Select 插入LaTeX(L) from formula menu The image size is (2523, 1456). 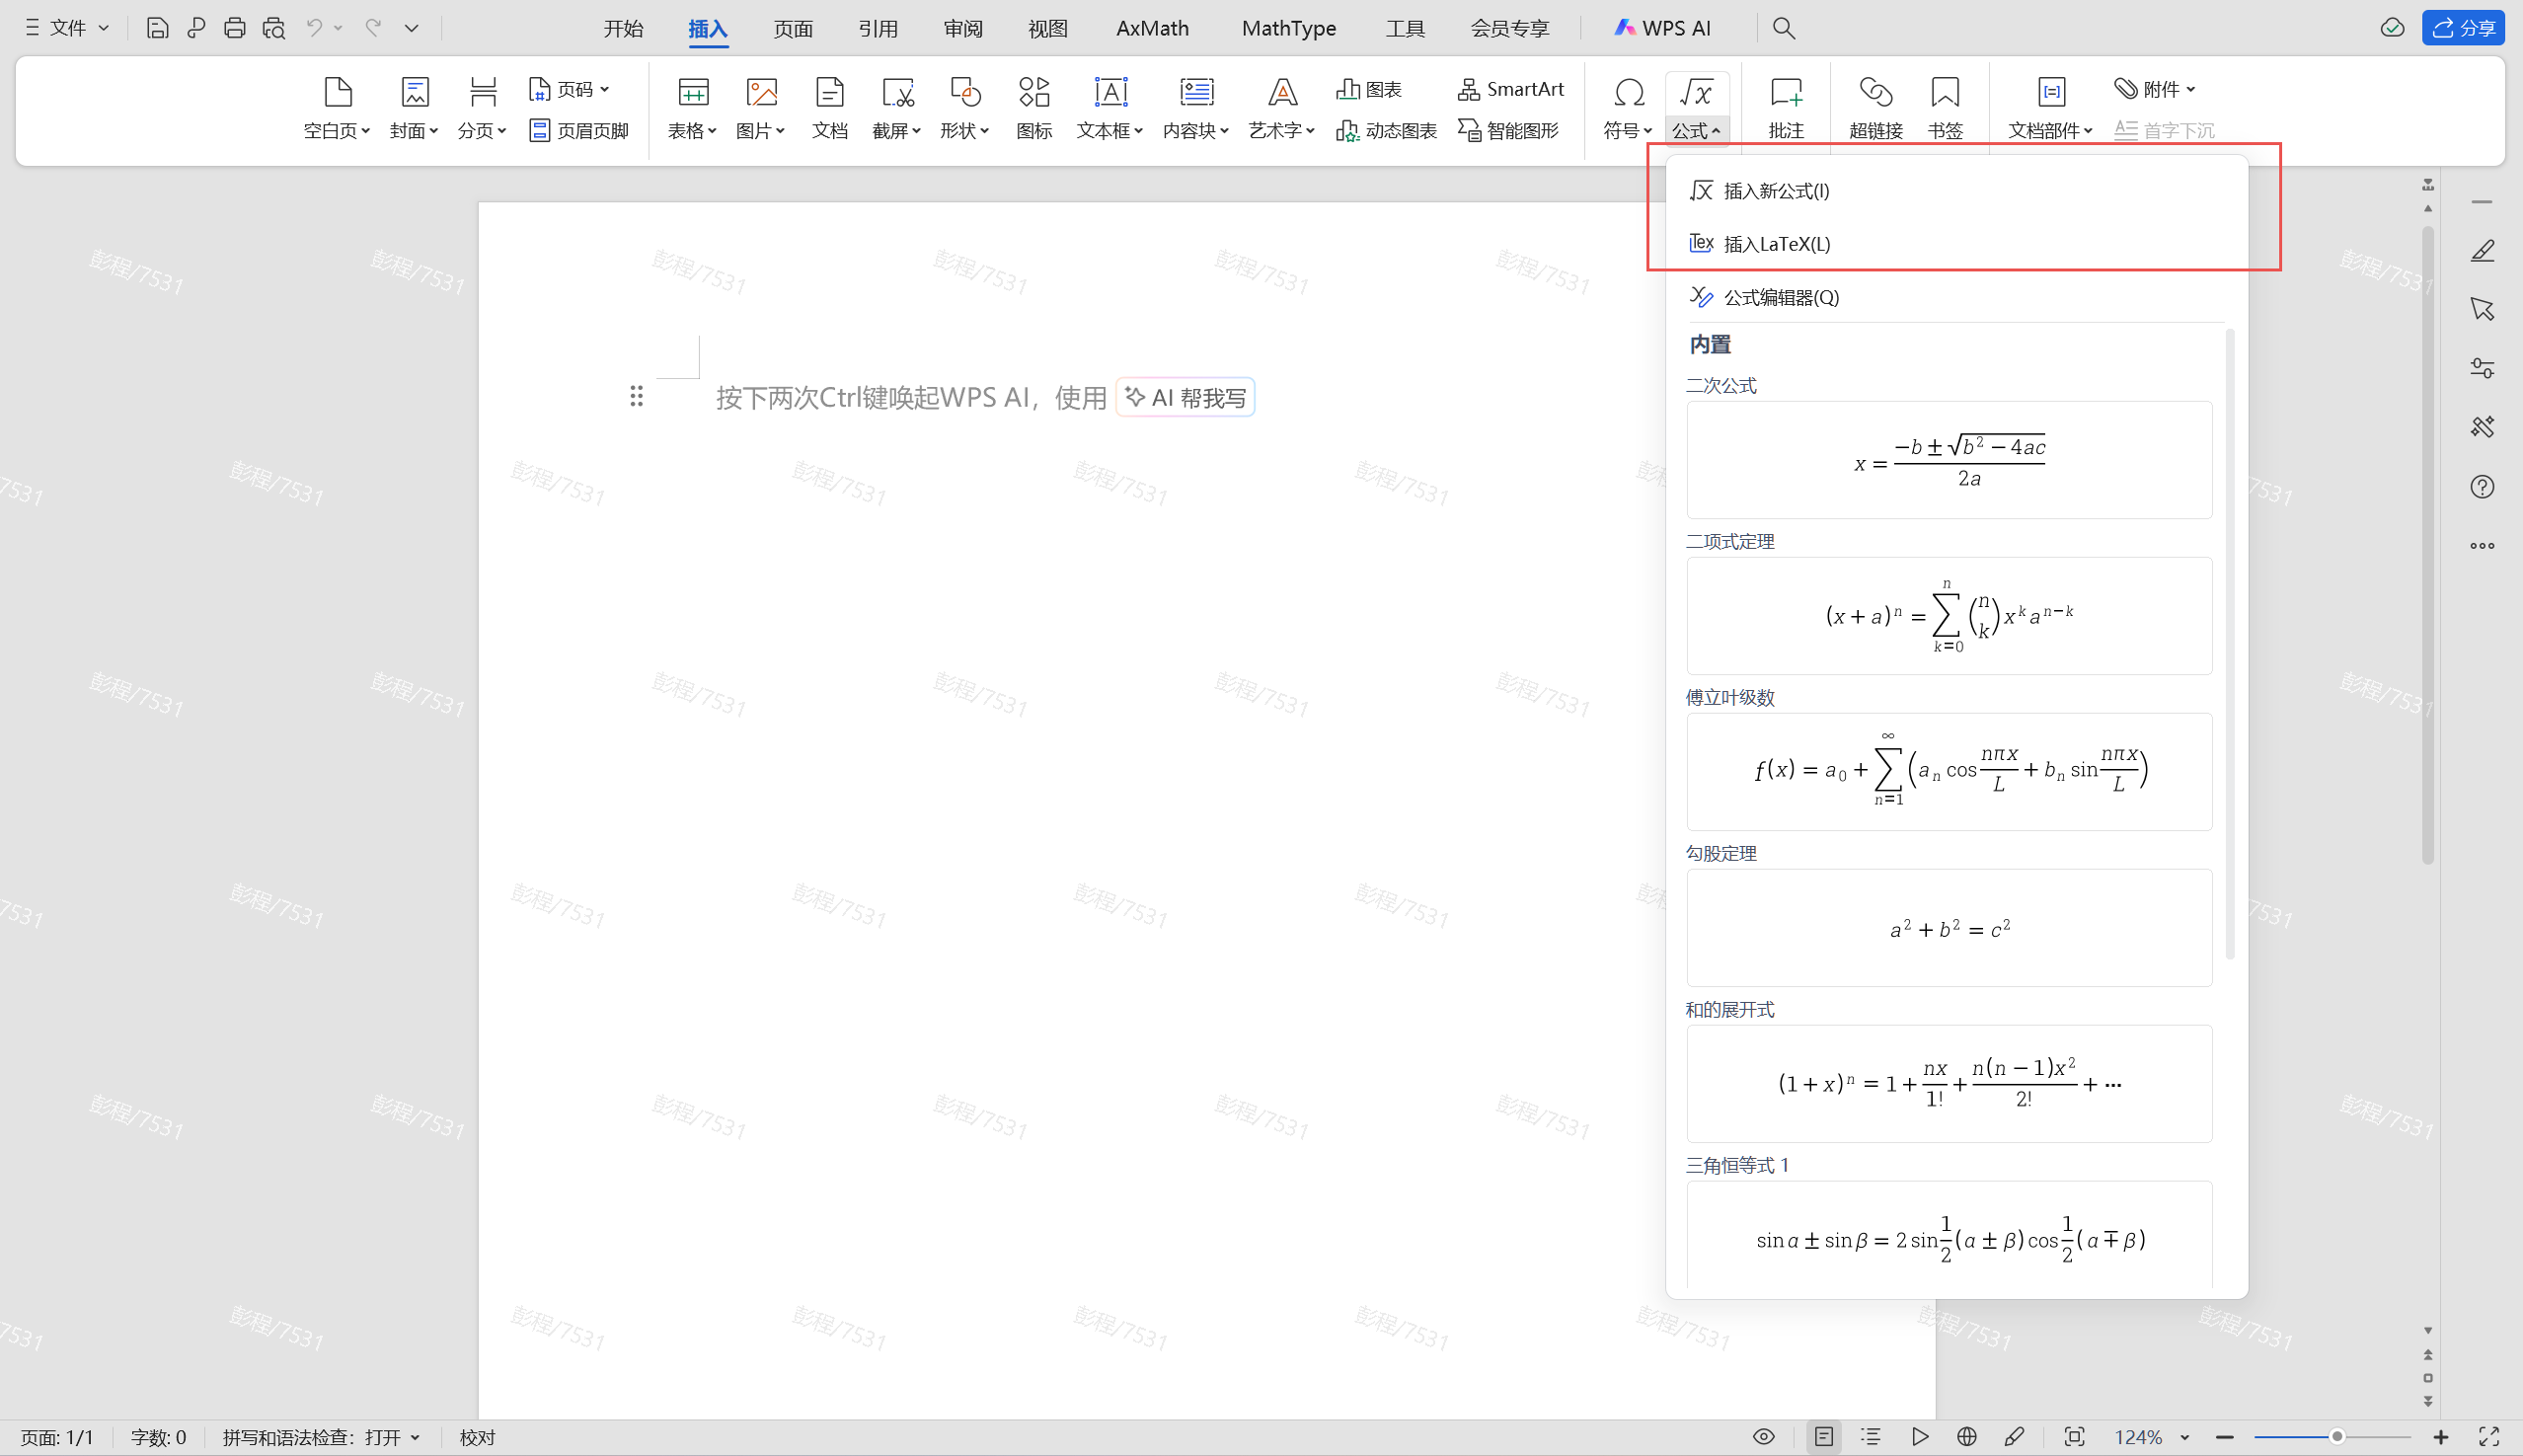click(1776, 244)
